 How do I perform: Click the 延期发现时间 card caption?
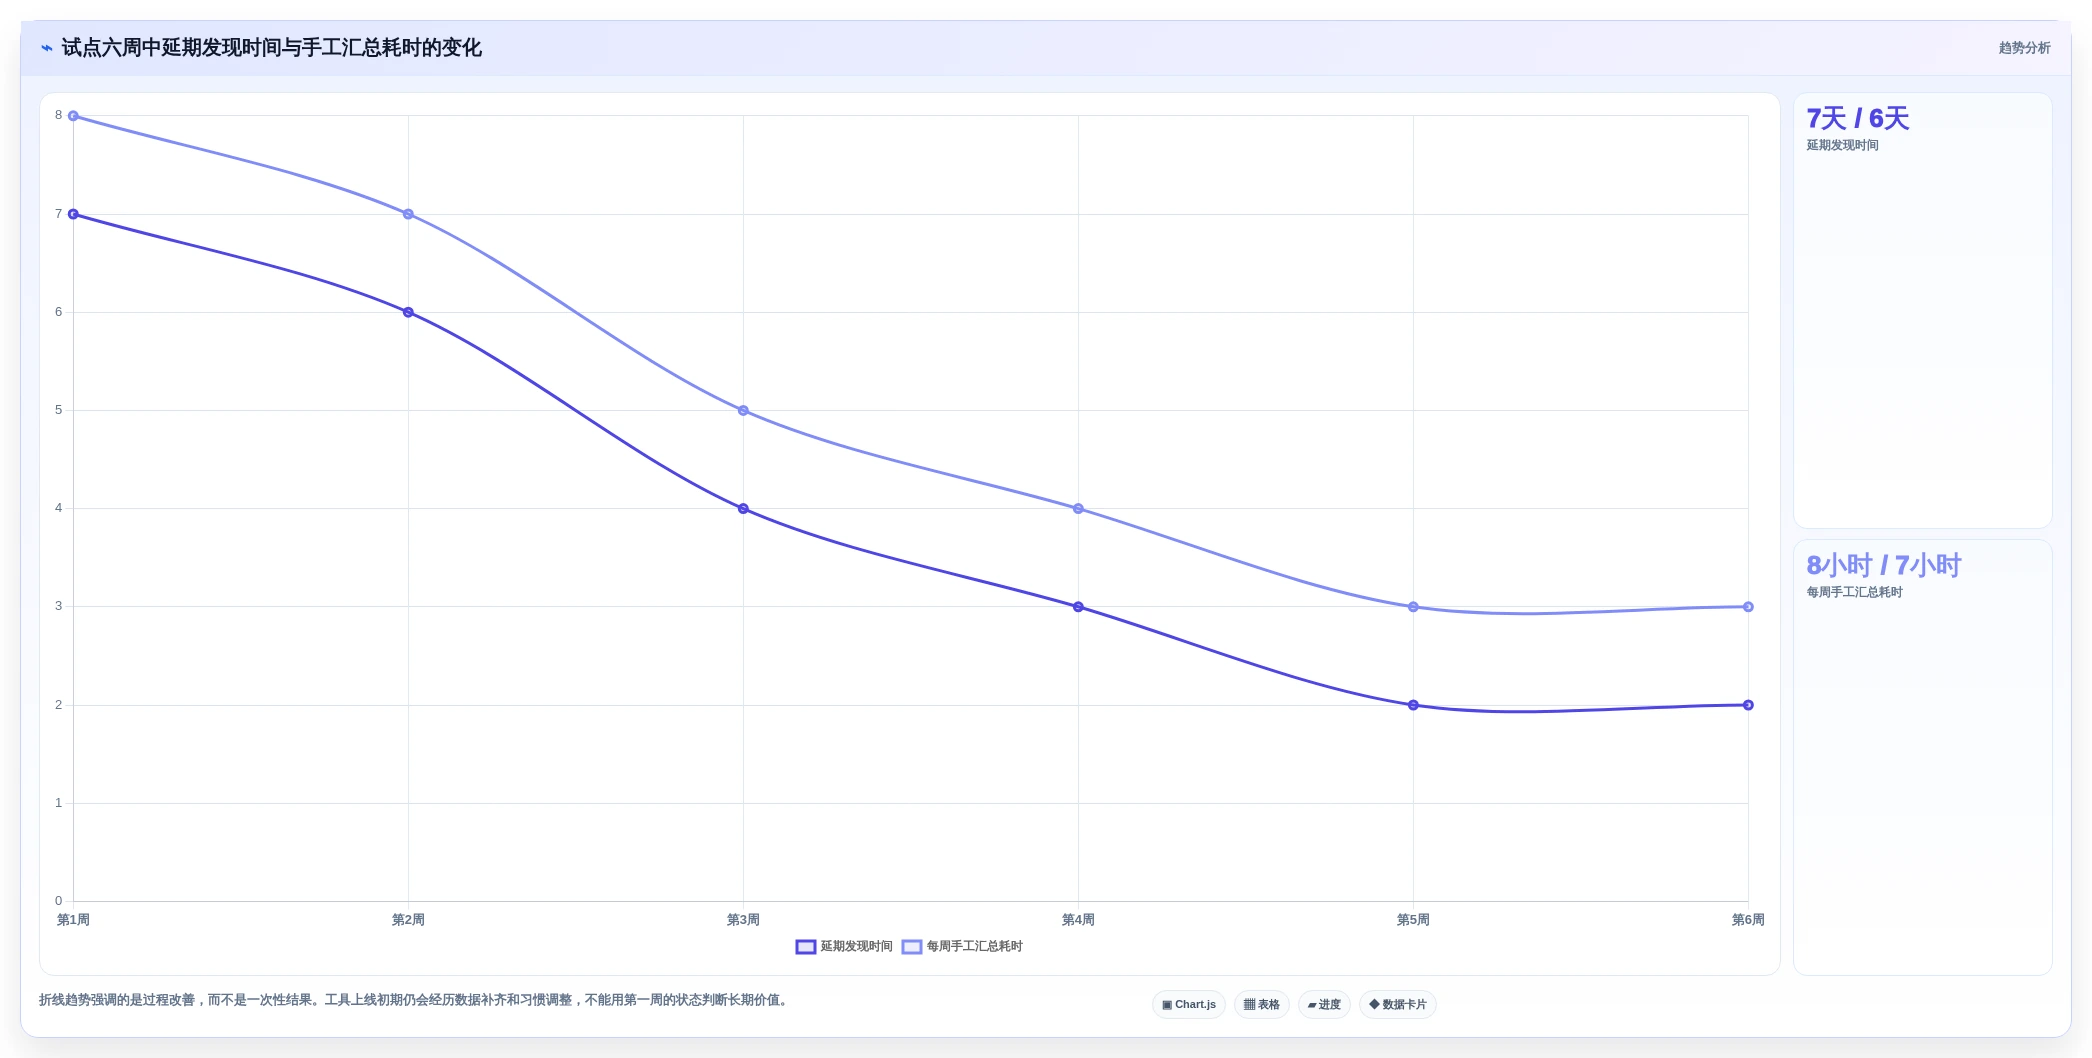point(1843,146)
